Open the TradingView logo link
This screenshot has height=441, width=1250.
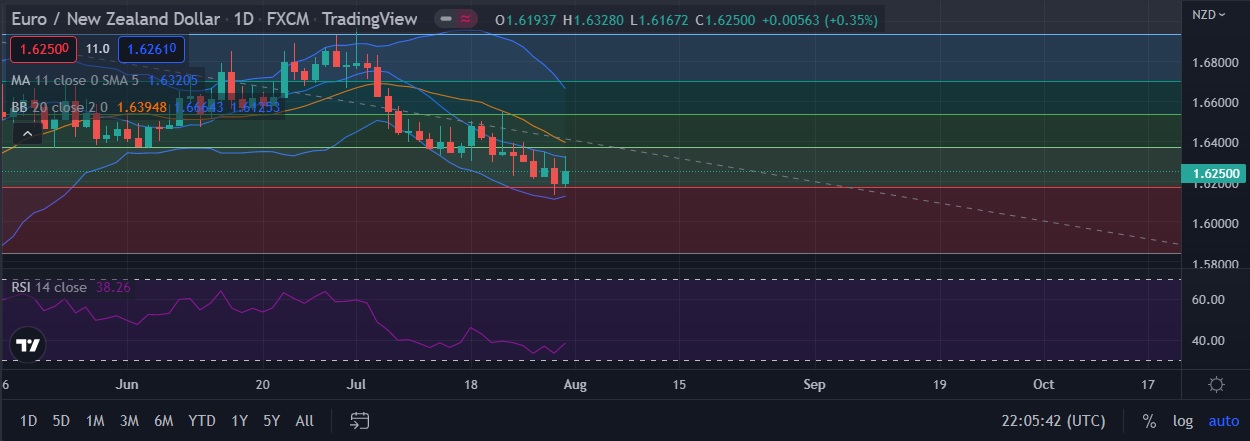[28, 345]
